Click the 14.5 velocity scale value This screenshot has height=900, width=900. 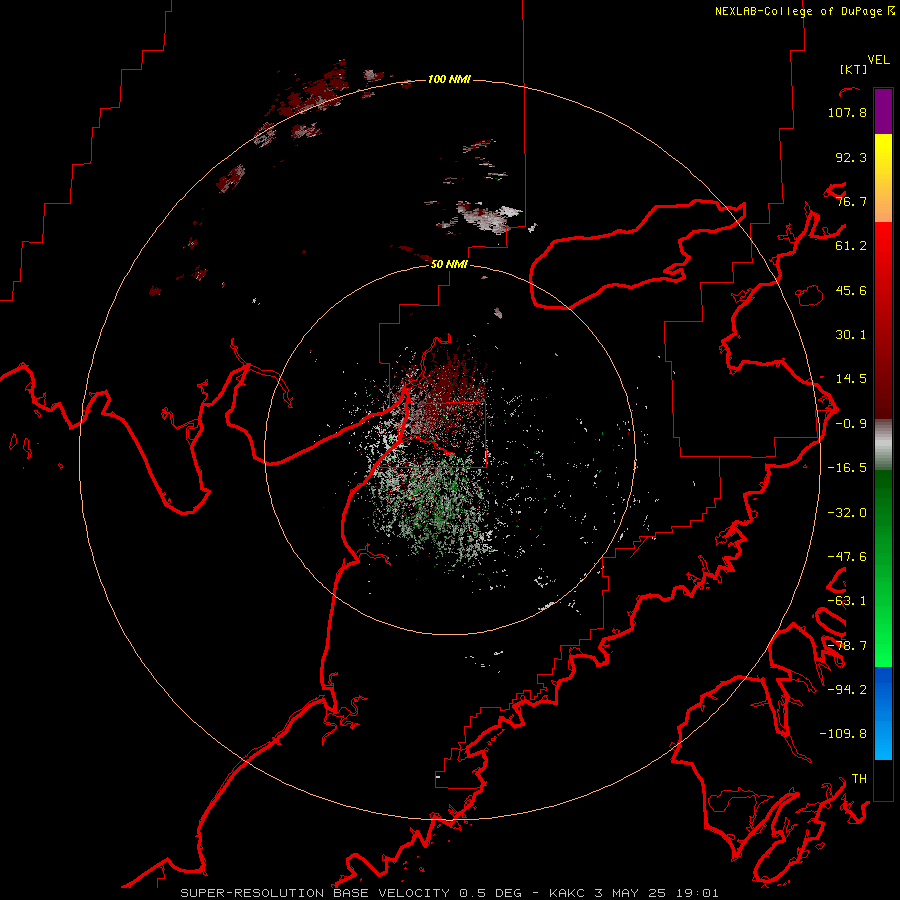pyautogui.click(x=851, y=379)
